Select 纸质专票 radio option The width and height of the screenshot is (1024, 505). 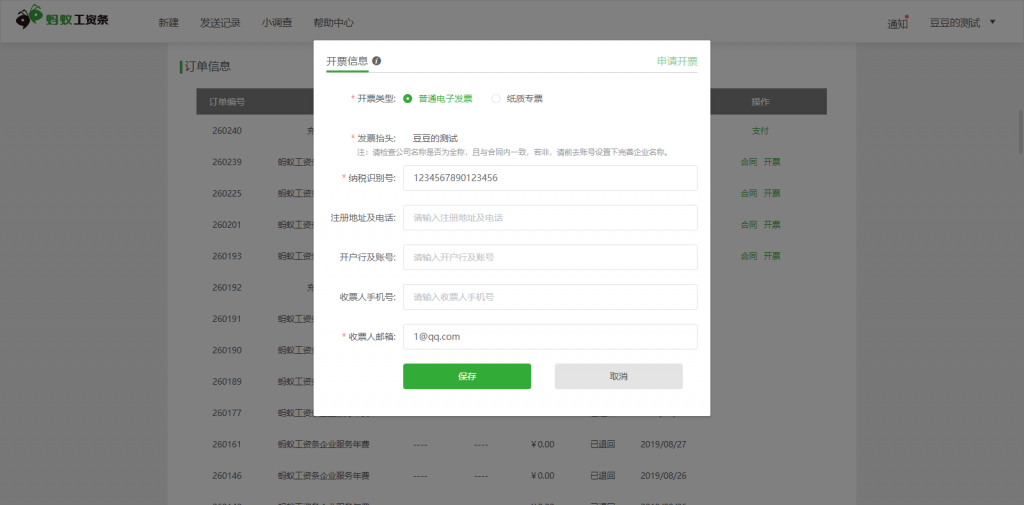[496, 99]
